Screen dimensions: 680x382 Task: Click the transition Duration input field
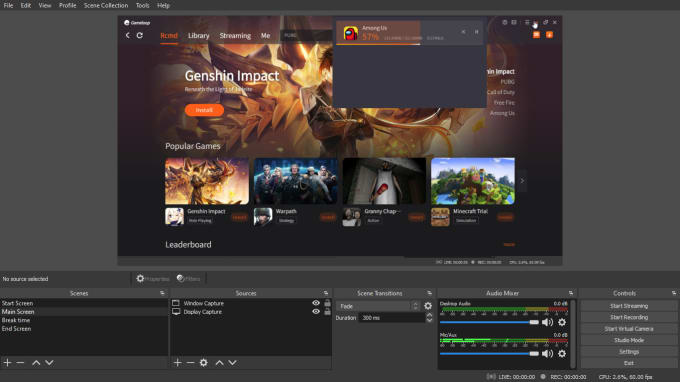pos(392,318)
